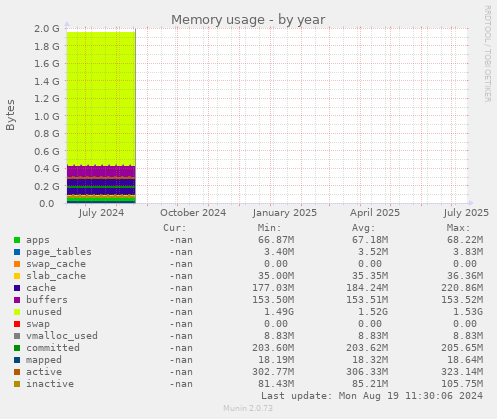Click the cache avg value 184.24M

point(367,288)
